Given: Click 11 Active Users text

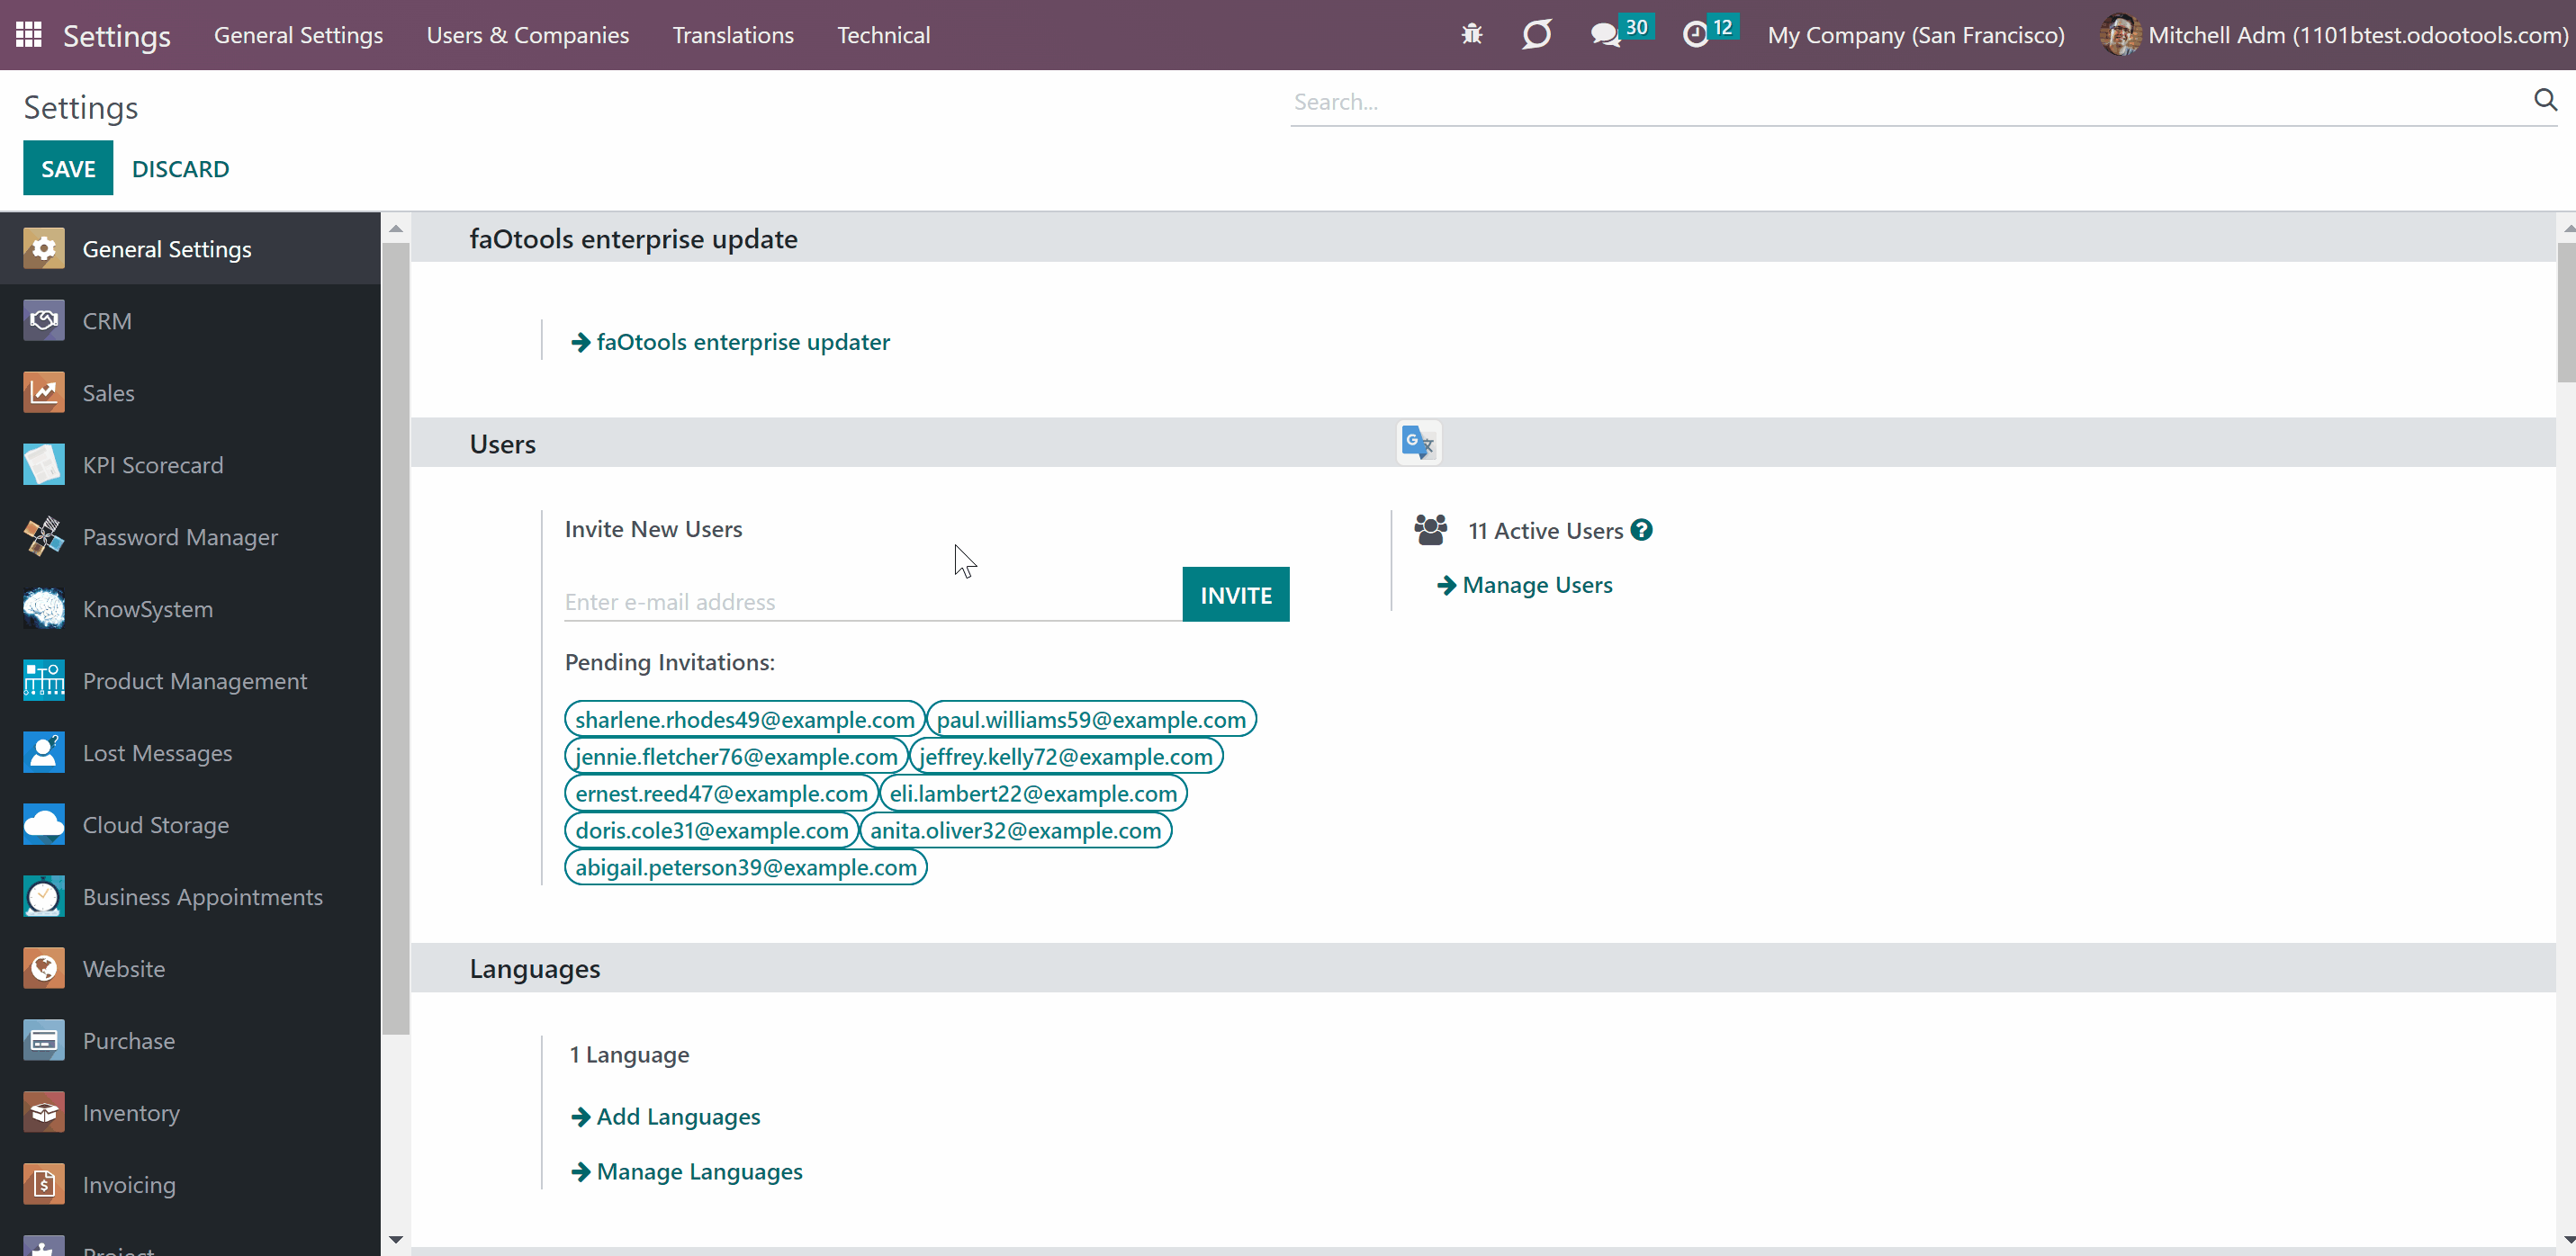Looking at the screenshot, I should point(1545,531).
